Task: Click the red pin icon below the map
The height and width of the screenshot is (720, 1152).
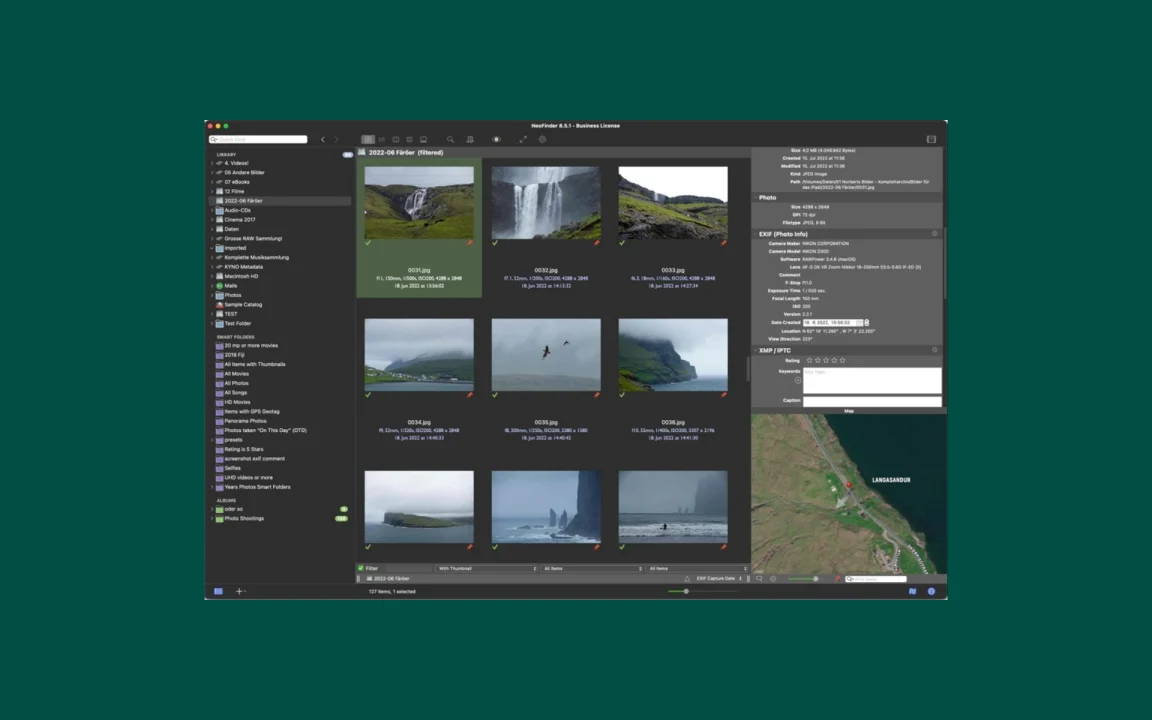Action: click(x=838, y=579)
